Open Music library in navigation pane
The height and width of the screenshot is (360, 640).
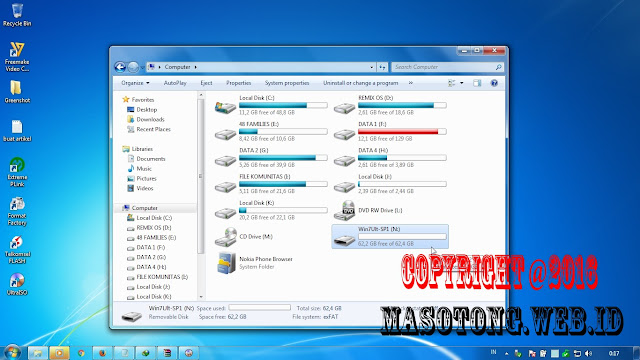tap(144, 169)
